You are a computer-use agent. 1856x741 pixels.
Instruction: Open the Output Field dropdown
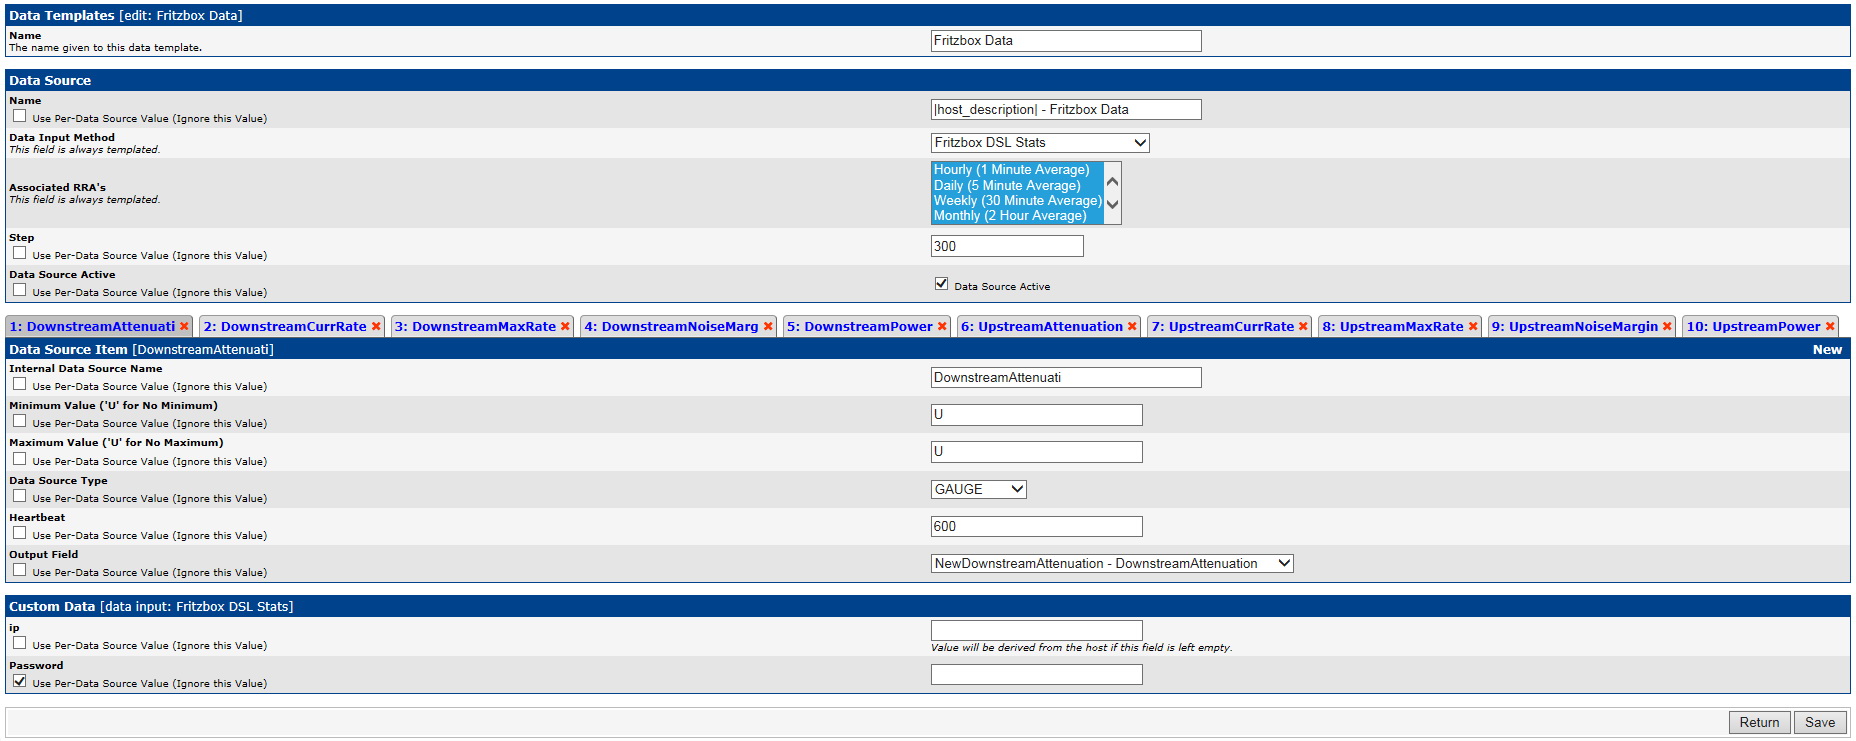point(1112,564)
